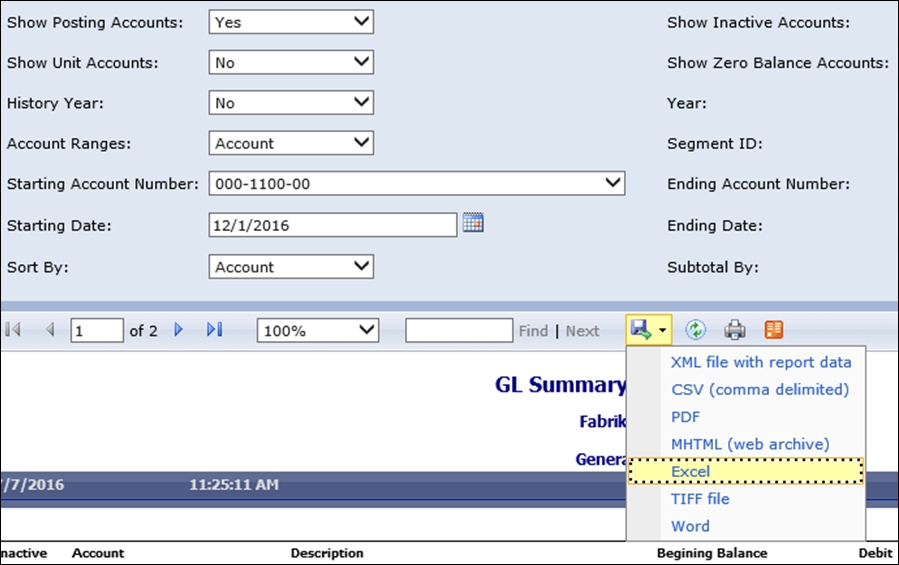
Task: Export as Word from the menu
Action: point(690,526)
